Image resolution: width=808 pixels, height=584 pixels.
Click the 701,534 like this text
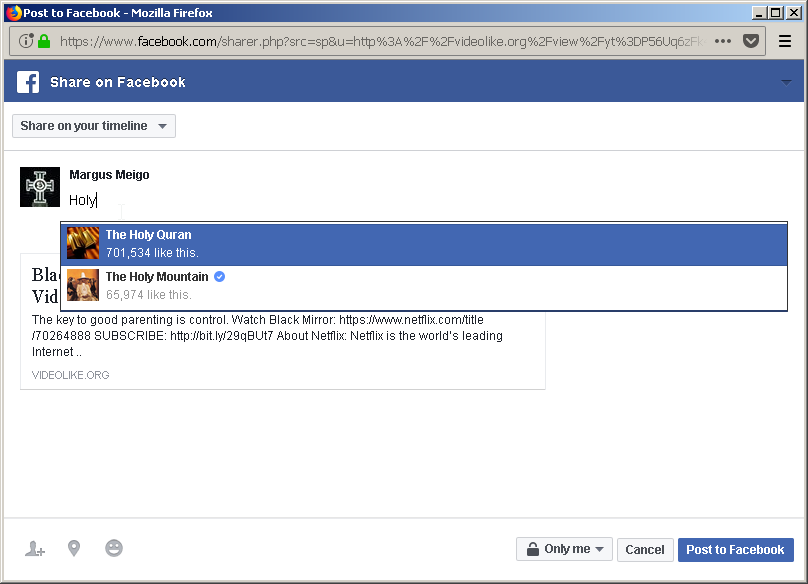pyautogui.click(x=153, y=253)
